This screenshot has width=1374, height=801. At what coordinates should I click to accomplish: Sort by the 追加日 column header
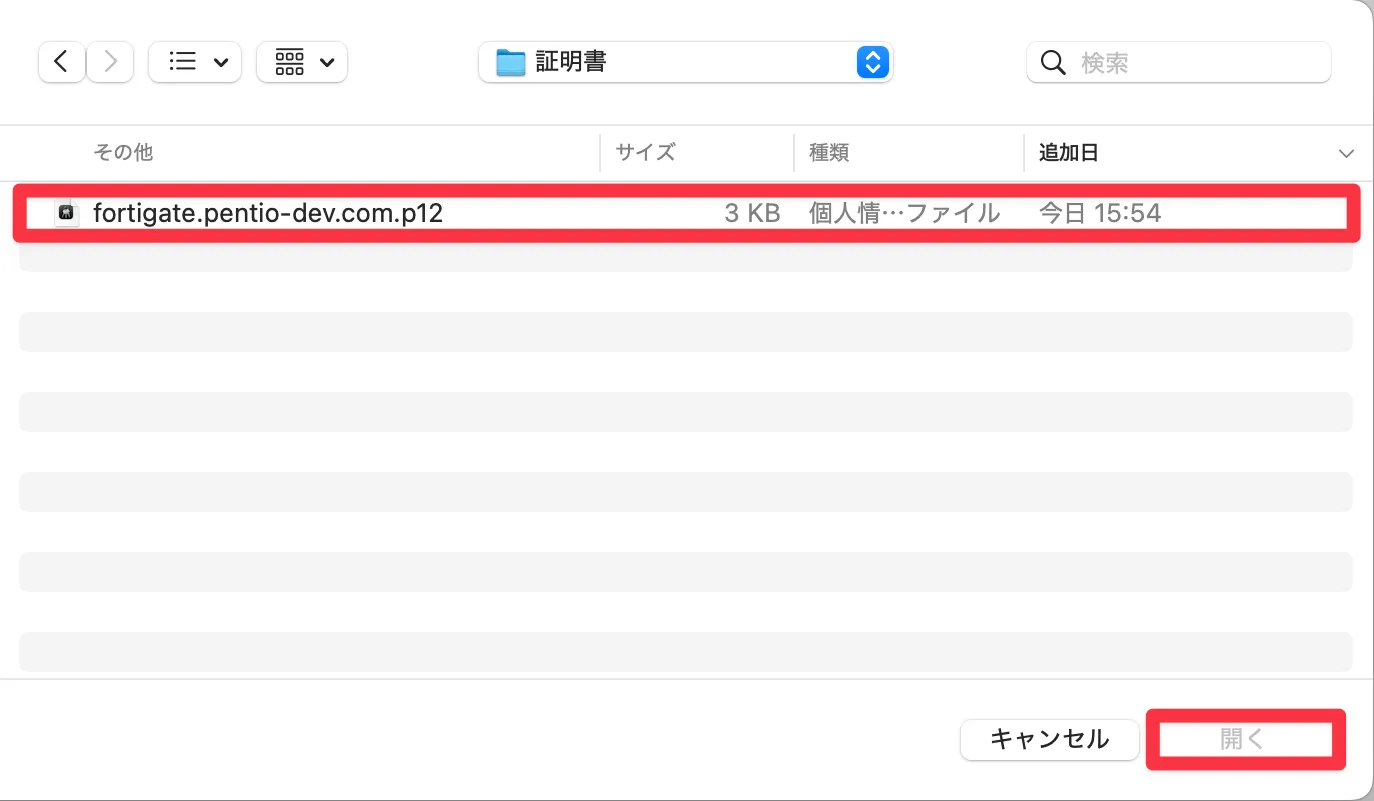point(1069,153)
